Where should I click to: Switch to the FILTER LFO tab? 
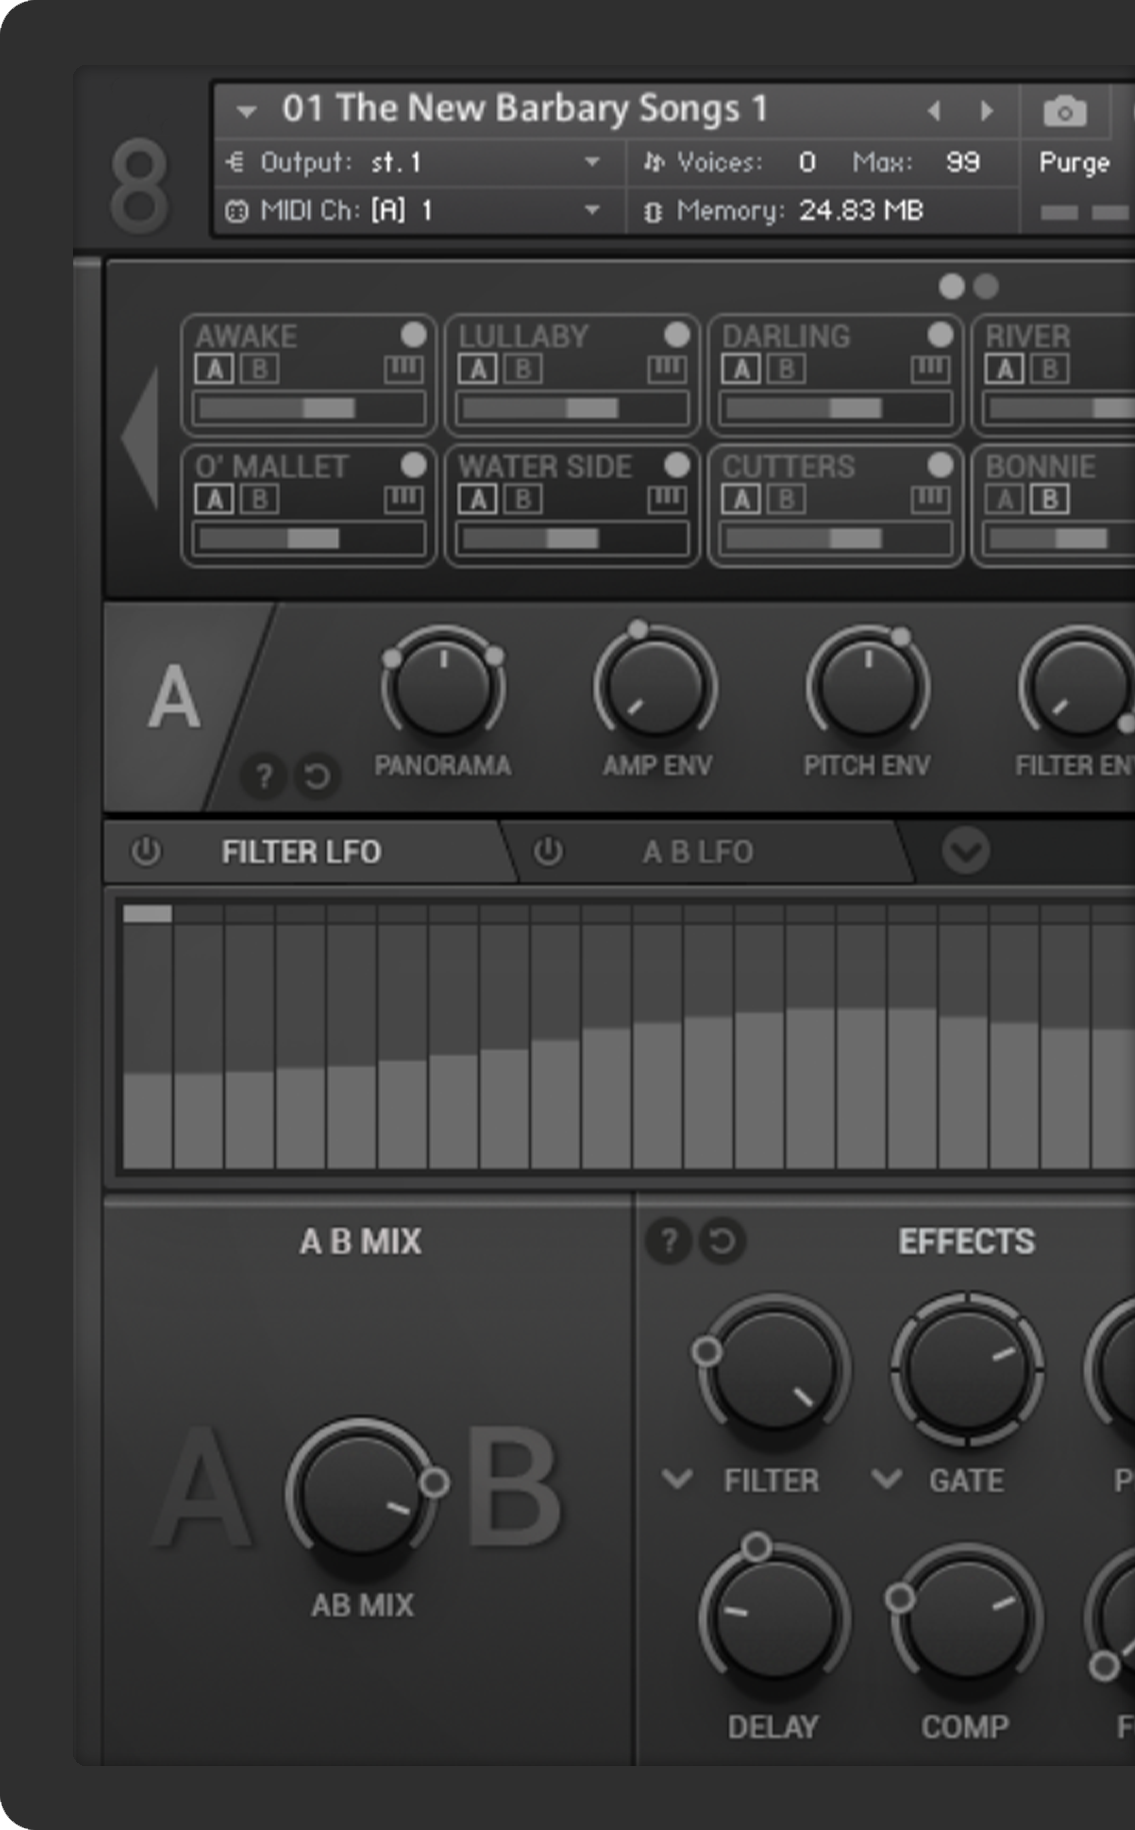tap(301, 852)
